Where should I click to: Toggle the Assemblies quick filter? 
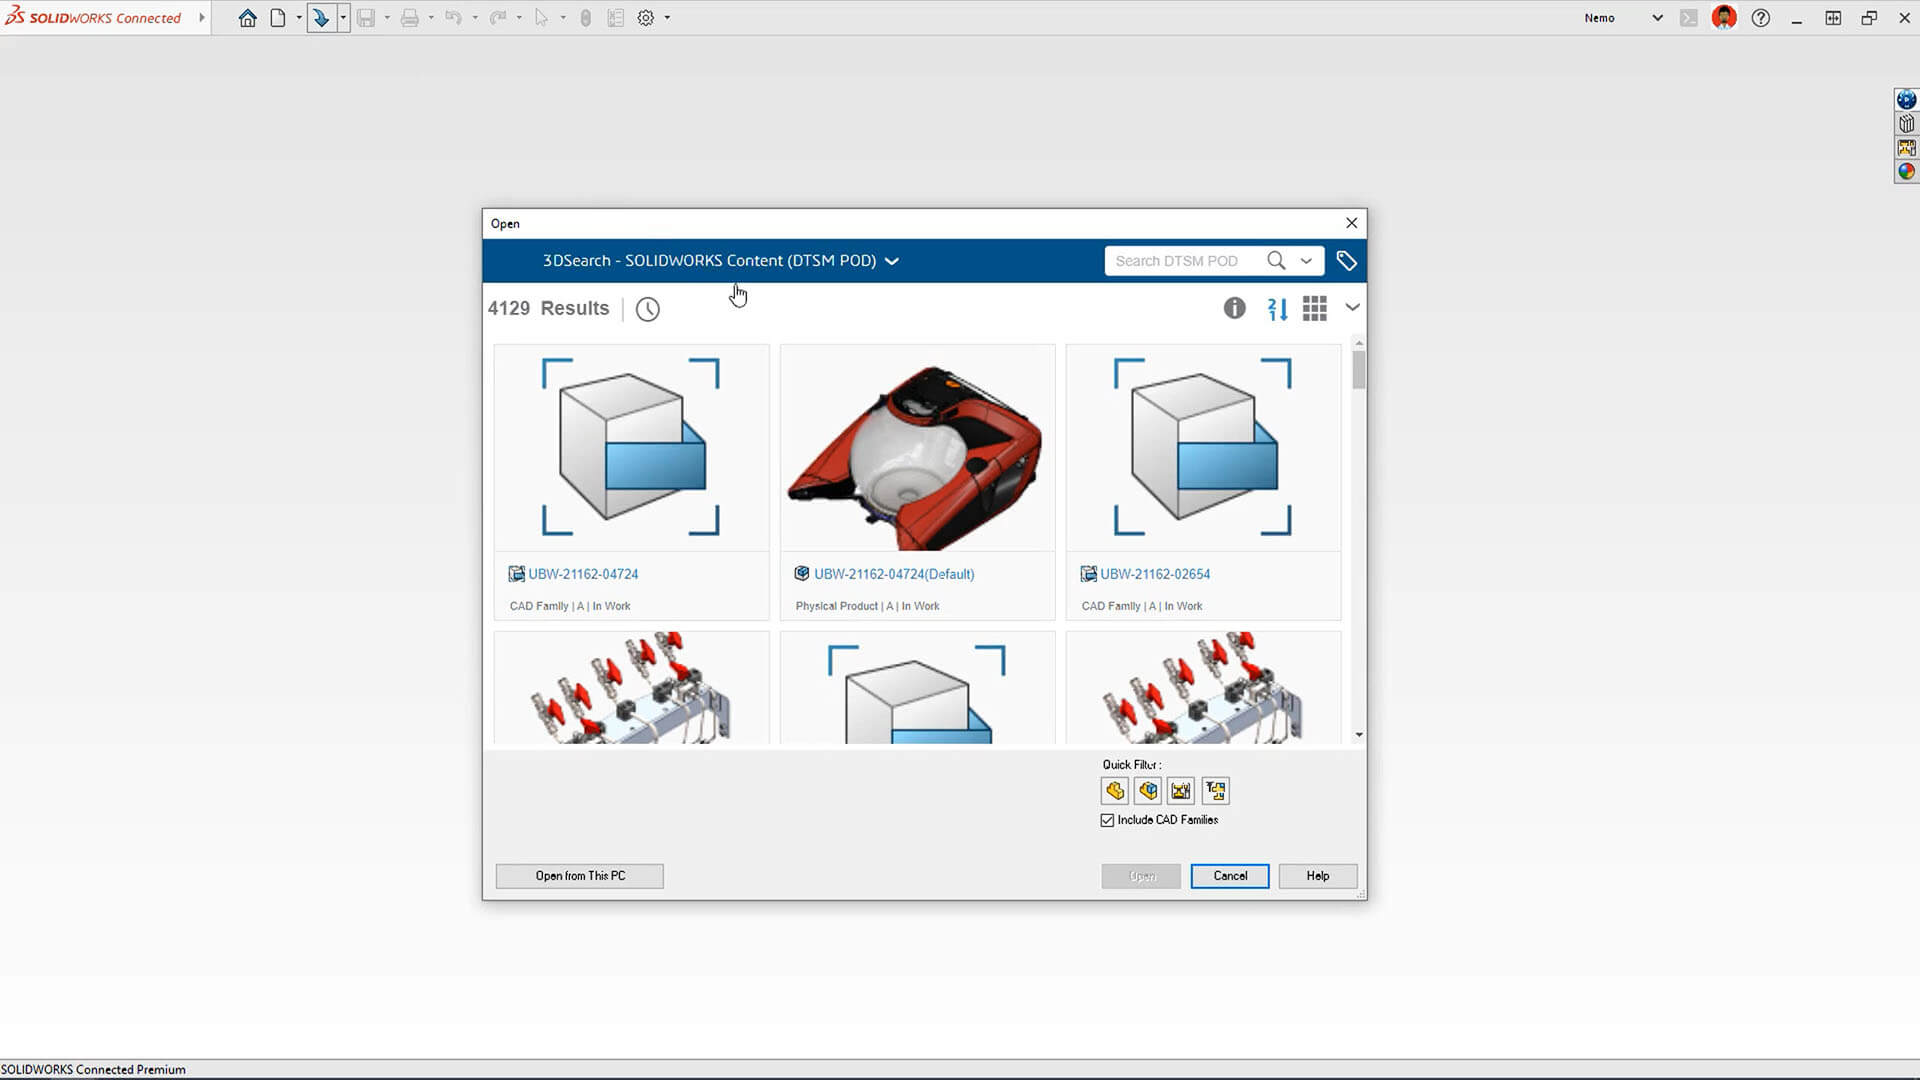point(1148,791)
